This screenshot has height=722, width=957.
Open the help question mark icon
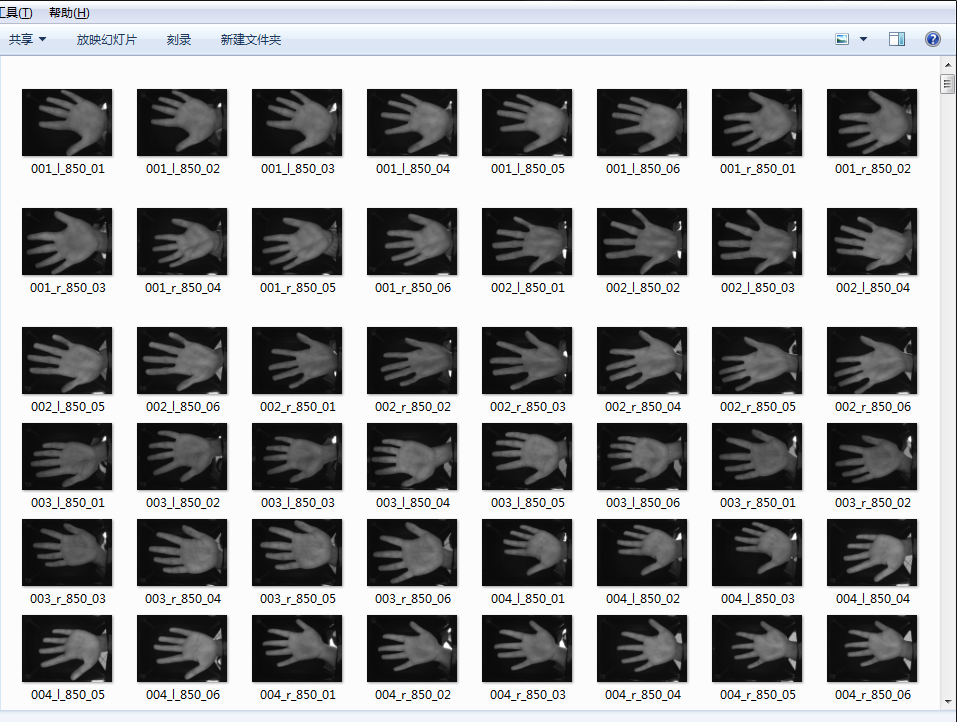[x=933, y=40]
